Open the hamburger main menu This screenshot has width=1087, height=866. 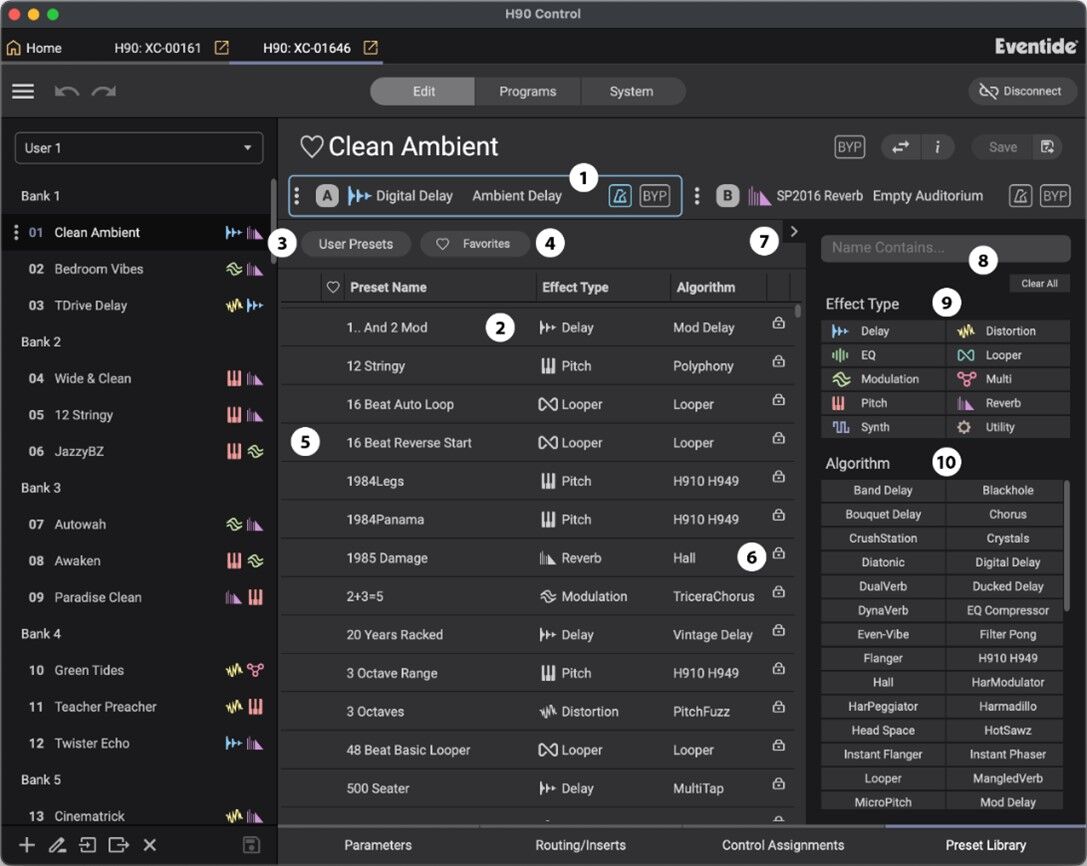23,91
